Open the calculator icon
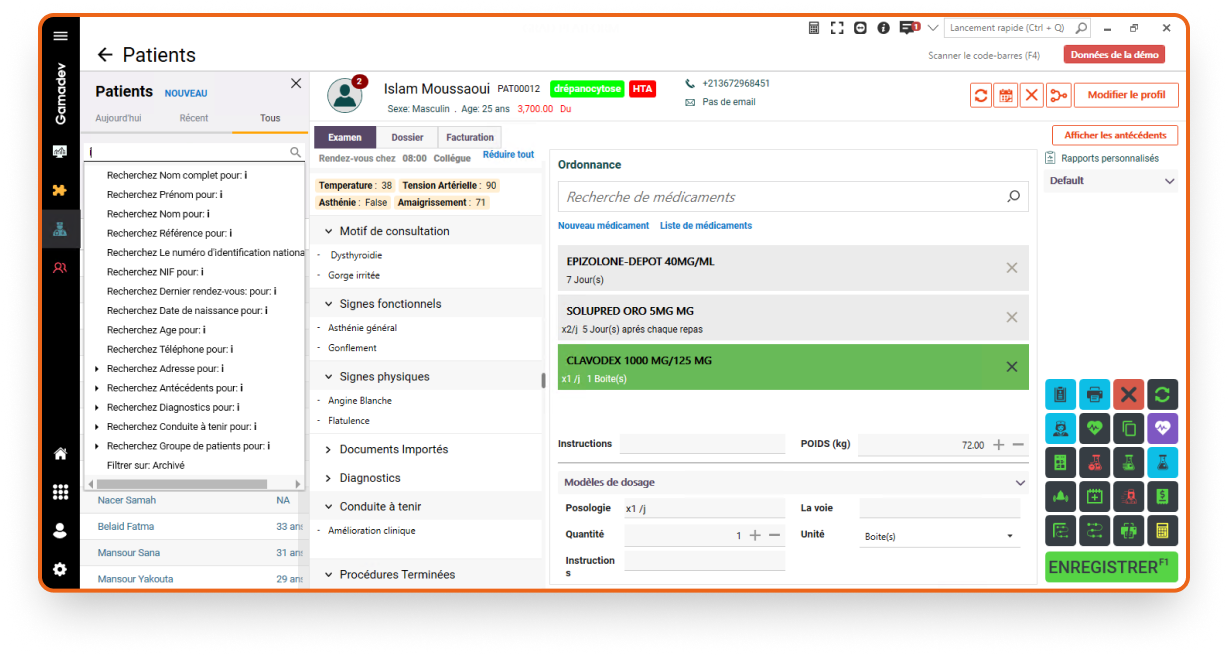 pyautogui.click(x=1162, y=529)
